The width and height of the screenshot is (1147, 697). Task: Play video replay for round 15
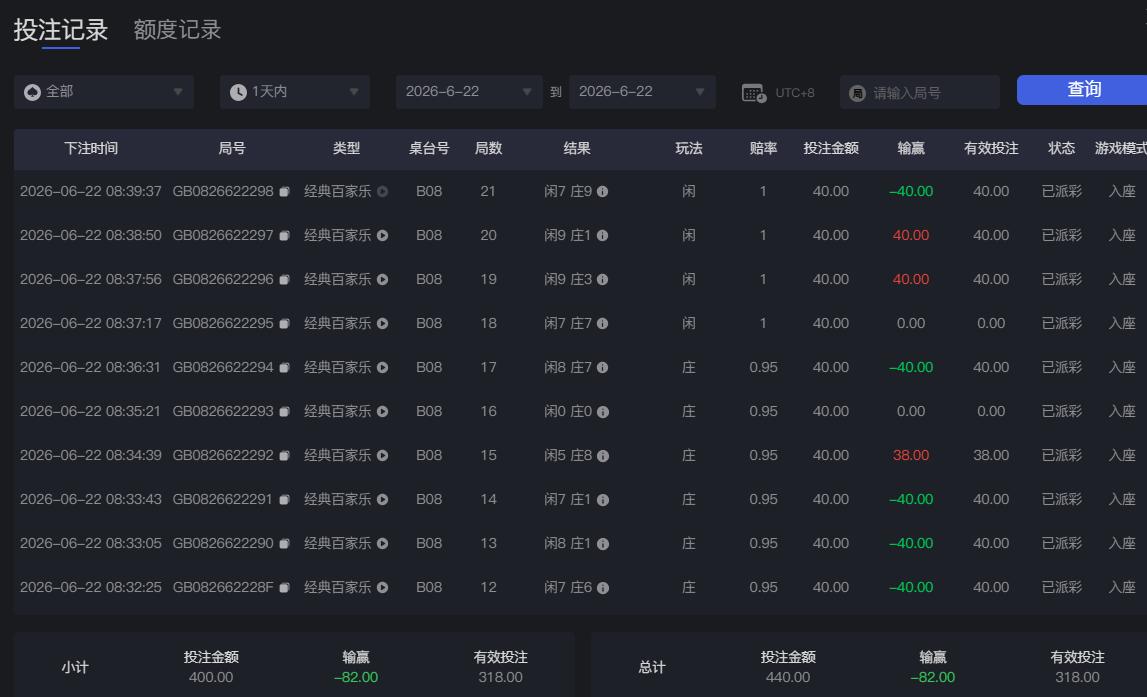click(x=383, y=456)
